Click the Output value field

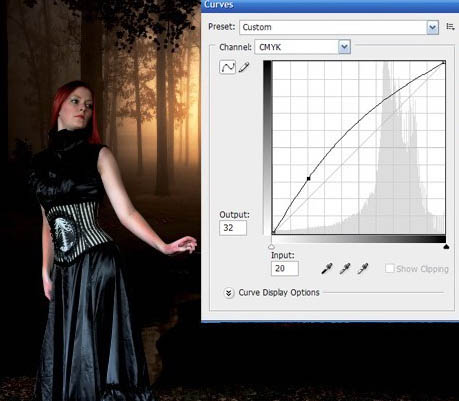(233, 228)
